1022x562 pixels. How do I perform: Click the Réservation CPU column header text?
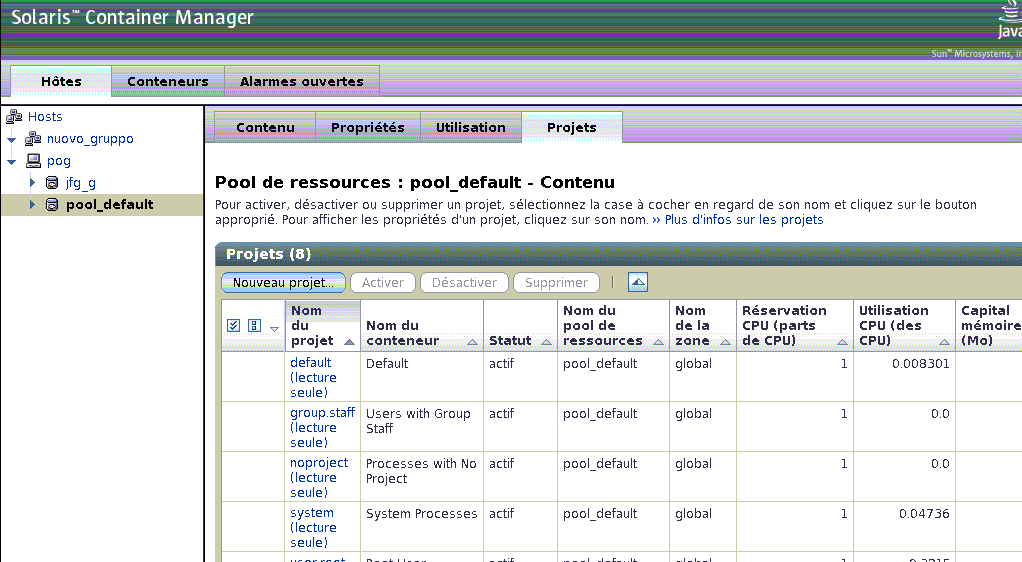pos(784,325)
